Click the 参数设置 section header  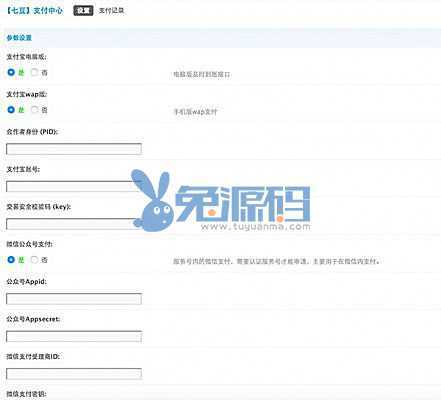coord(19,38)
